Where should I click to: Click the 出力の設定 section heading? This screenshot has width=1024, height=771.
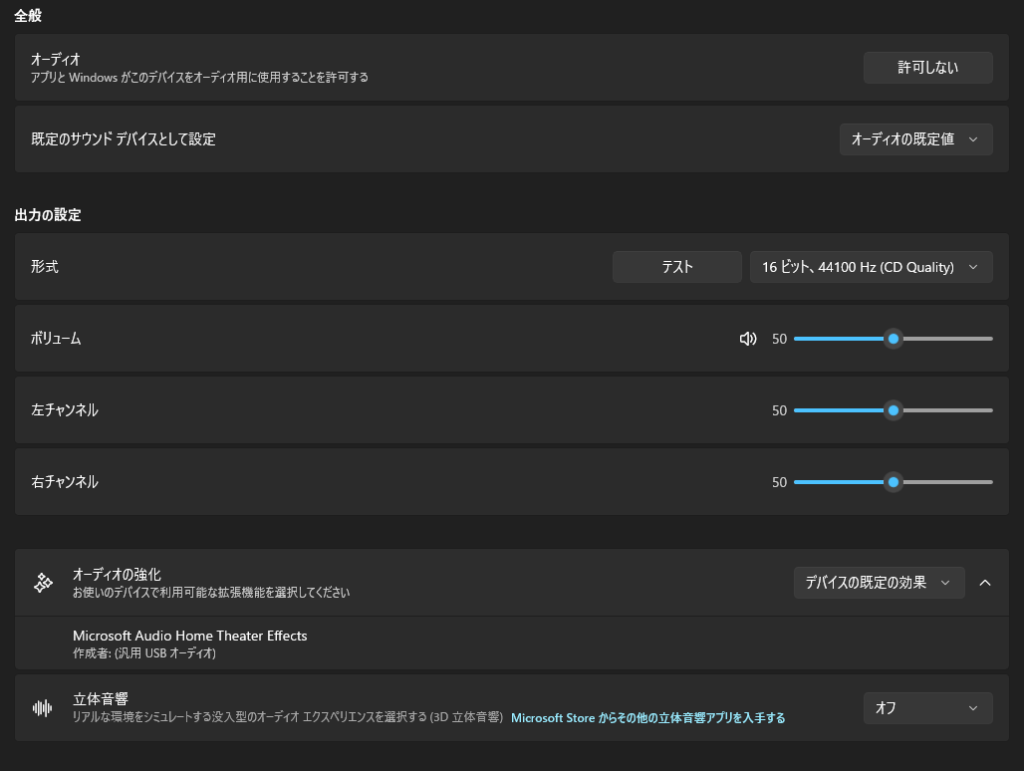click(x=48, y=215)
